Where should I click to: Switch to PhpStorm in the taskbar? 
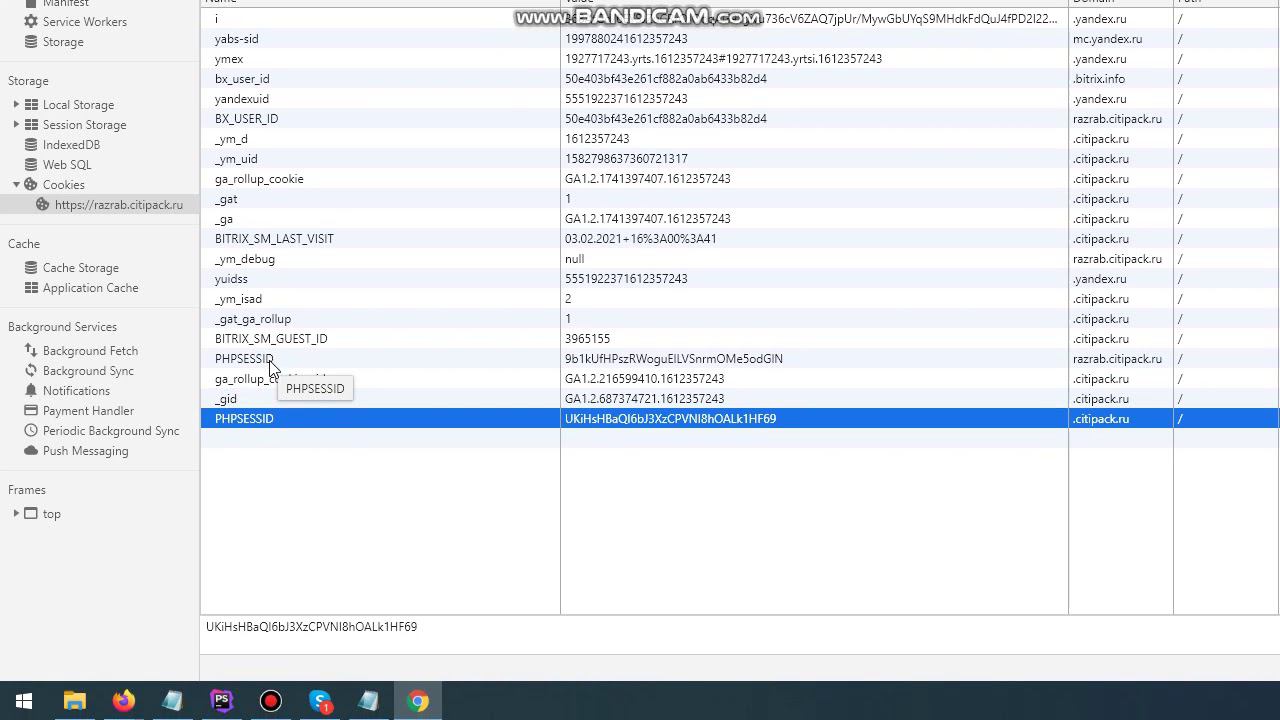coord(221,701)
